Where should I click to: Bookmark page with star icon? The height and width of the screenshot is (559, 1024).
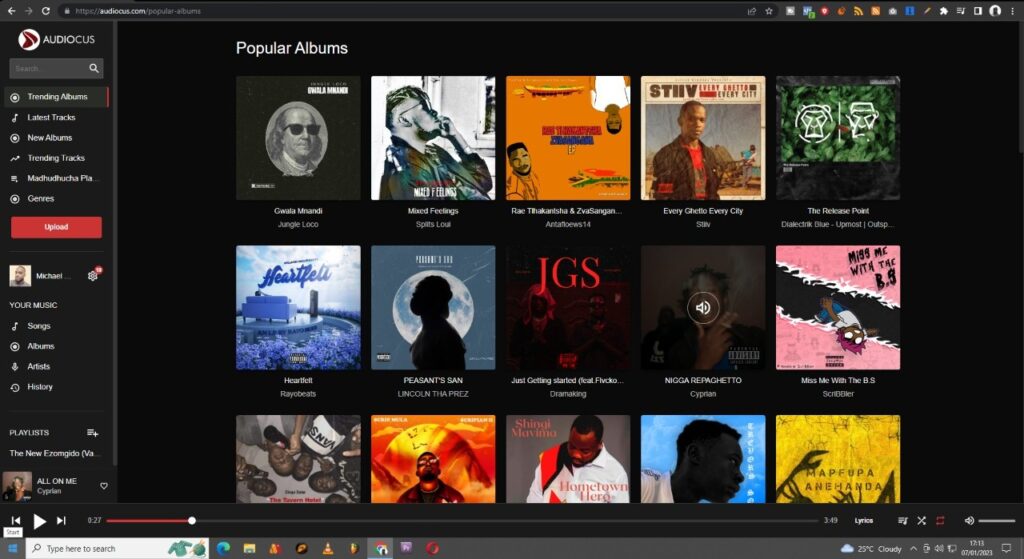[x=769, y=11]
